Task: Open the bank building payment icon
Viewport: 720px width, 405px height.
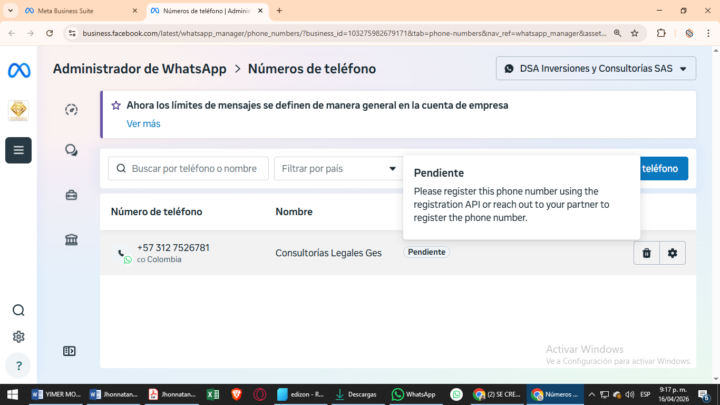Action: pyautogui.click(x=71, y=239)
